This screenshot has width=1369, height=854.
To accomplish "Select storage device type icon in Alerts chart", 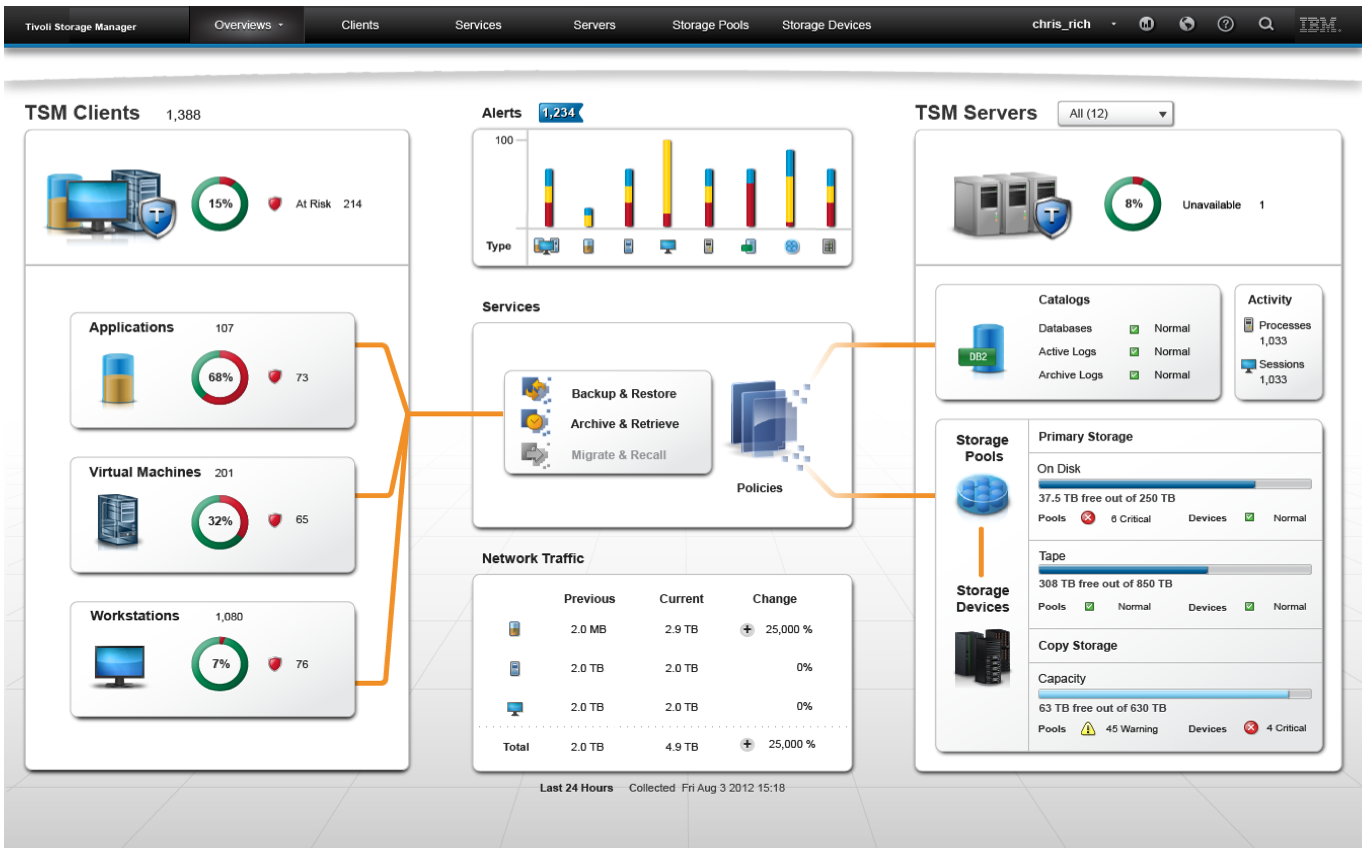I will coord(829,246).
